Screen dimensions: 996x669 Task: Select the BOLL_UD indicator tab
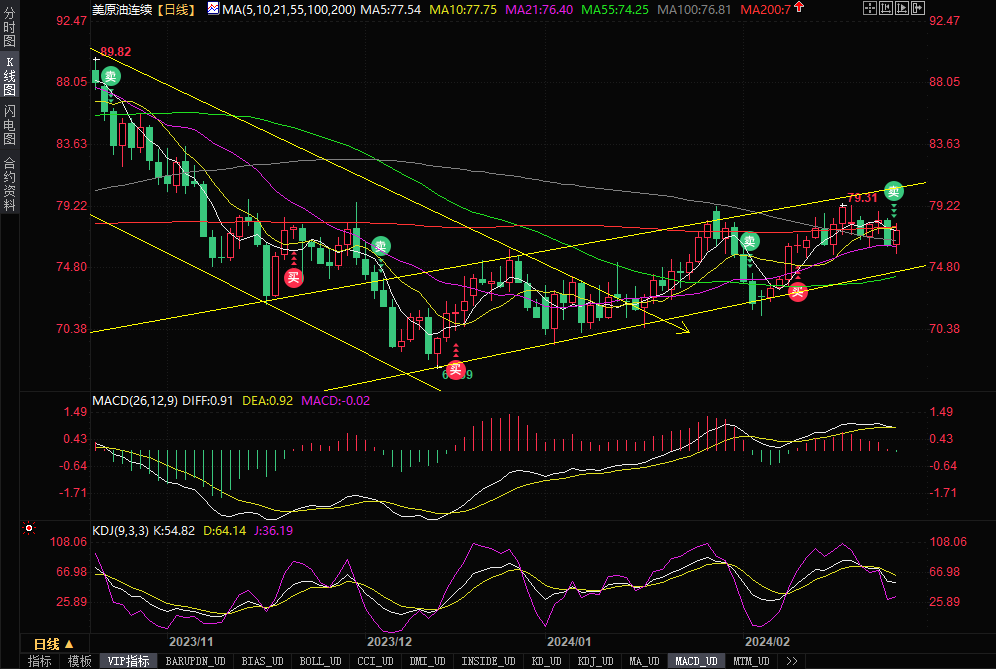319,661
